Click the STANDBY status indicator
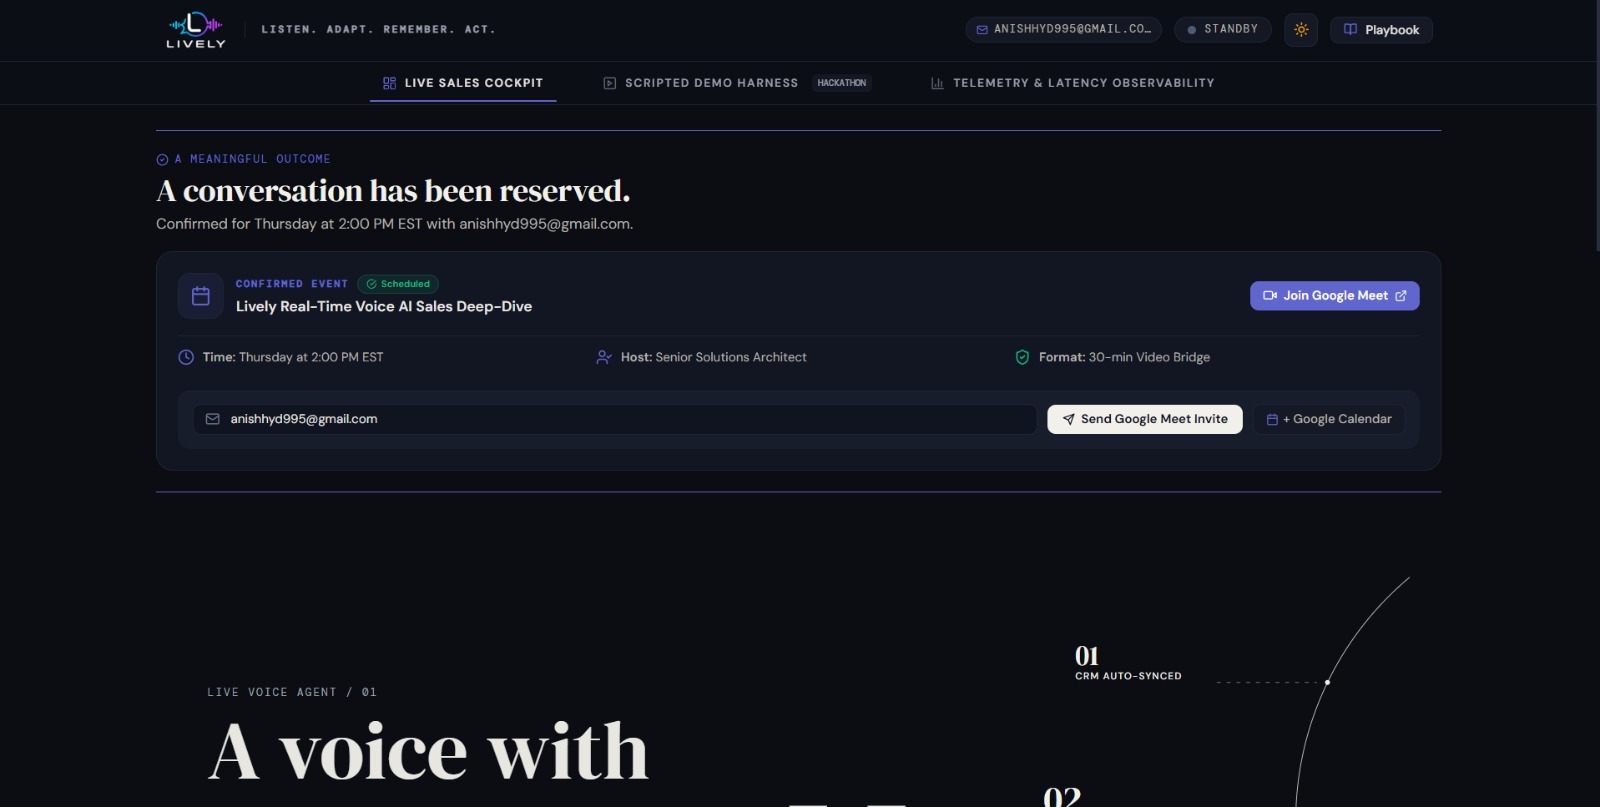1600x807 pixels. 1222,29
